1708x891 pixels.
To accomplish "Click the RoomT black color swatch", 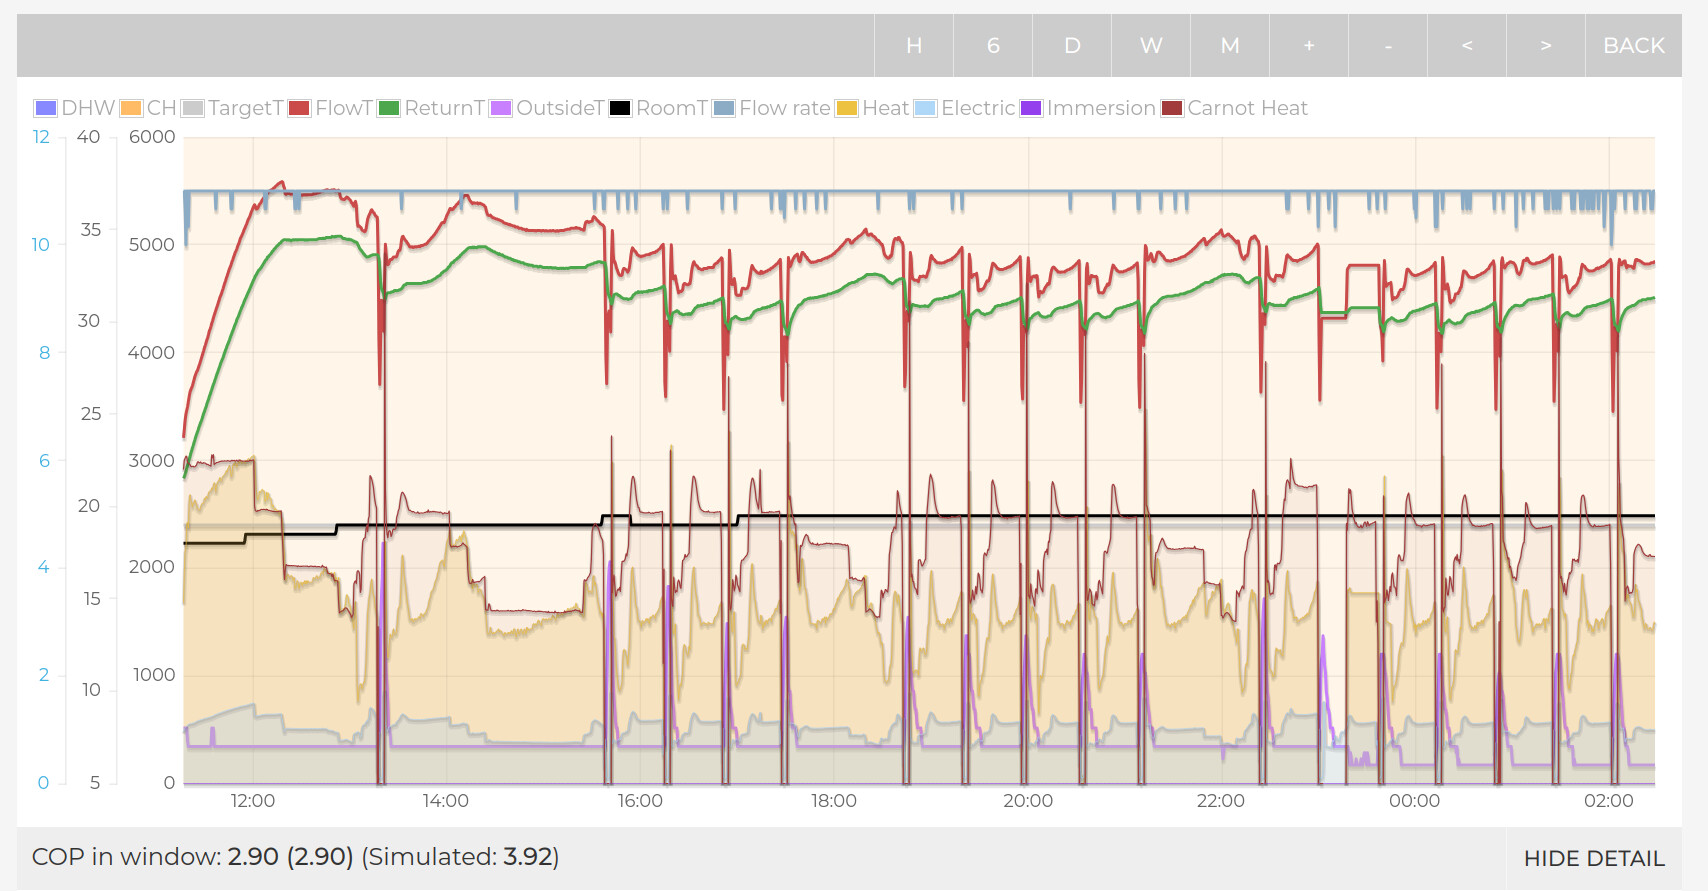I will coord(620,108).
